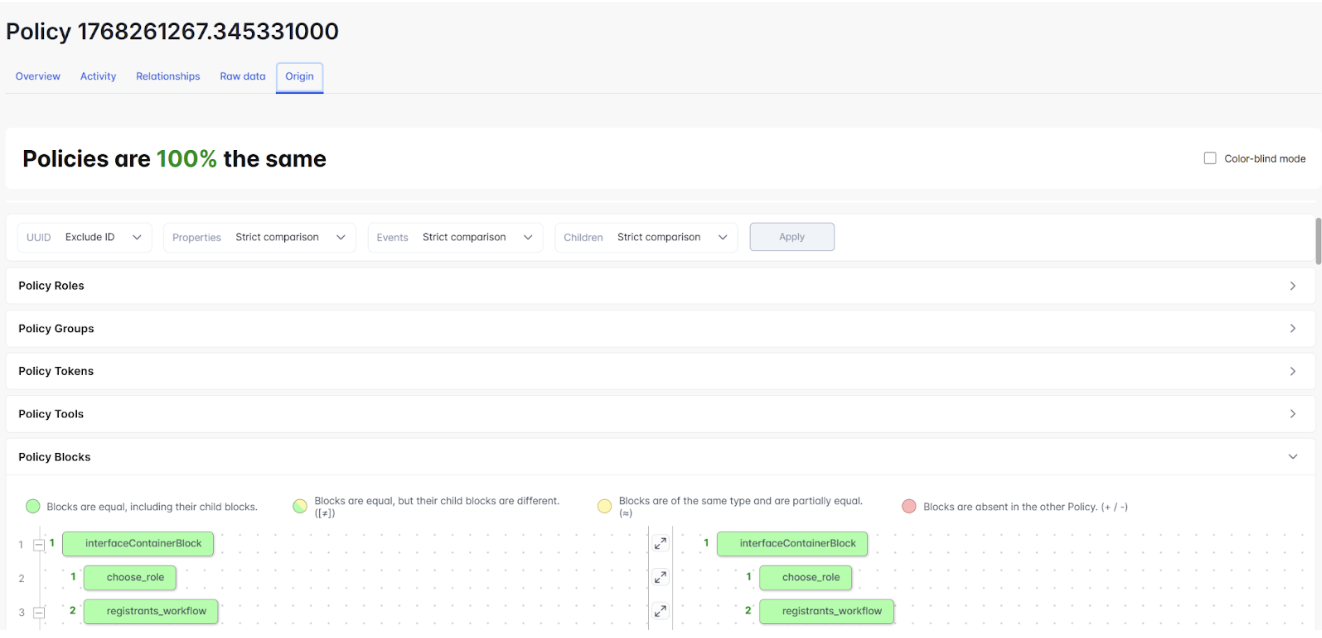Open the Events Strict comparison dropdown
Image resolution: width=1322 pixels, height=638 pixels.
point(454,237)
